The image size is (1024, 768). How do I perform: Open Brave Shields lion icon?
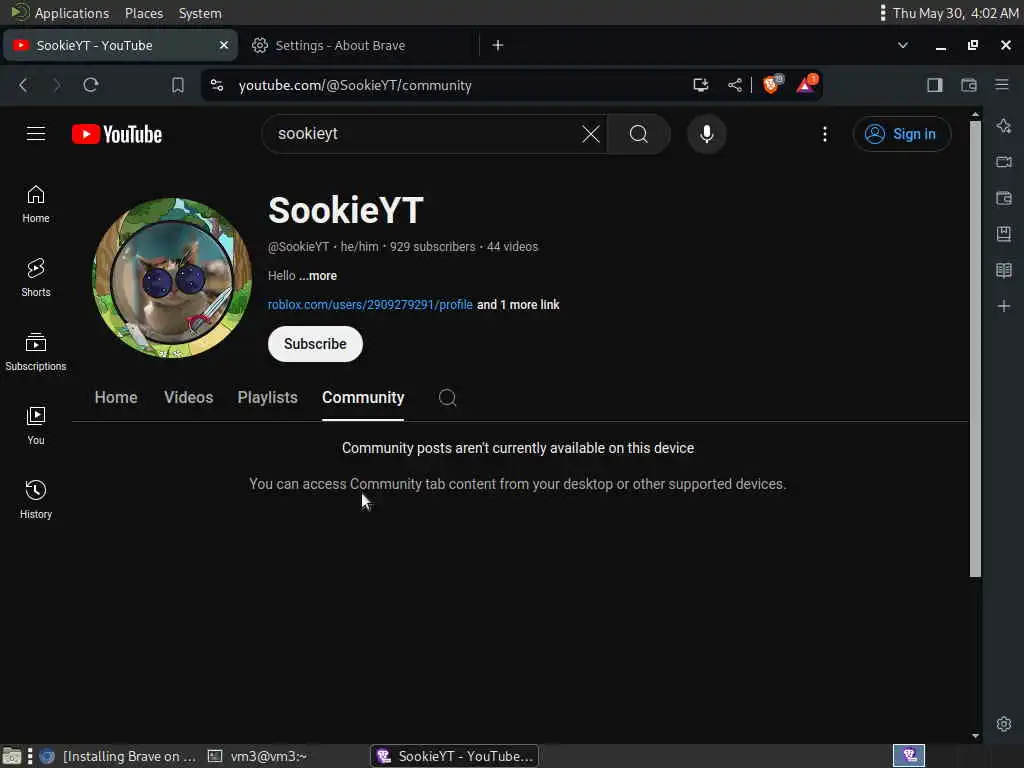pyautogui.click(x=771, y=84)
